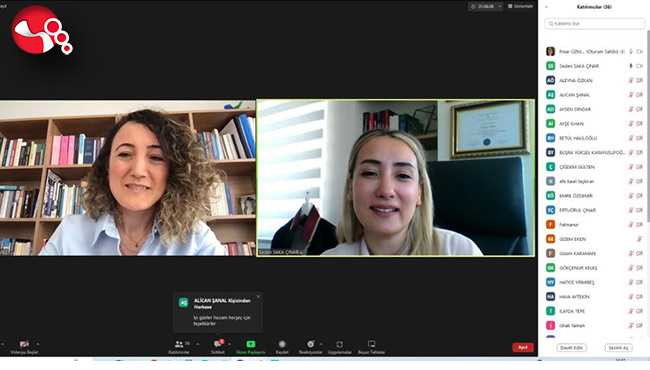
Task: Expand the video options arrow beside Videoyu Başlat
Action: pos(38,344)
